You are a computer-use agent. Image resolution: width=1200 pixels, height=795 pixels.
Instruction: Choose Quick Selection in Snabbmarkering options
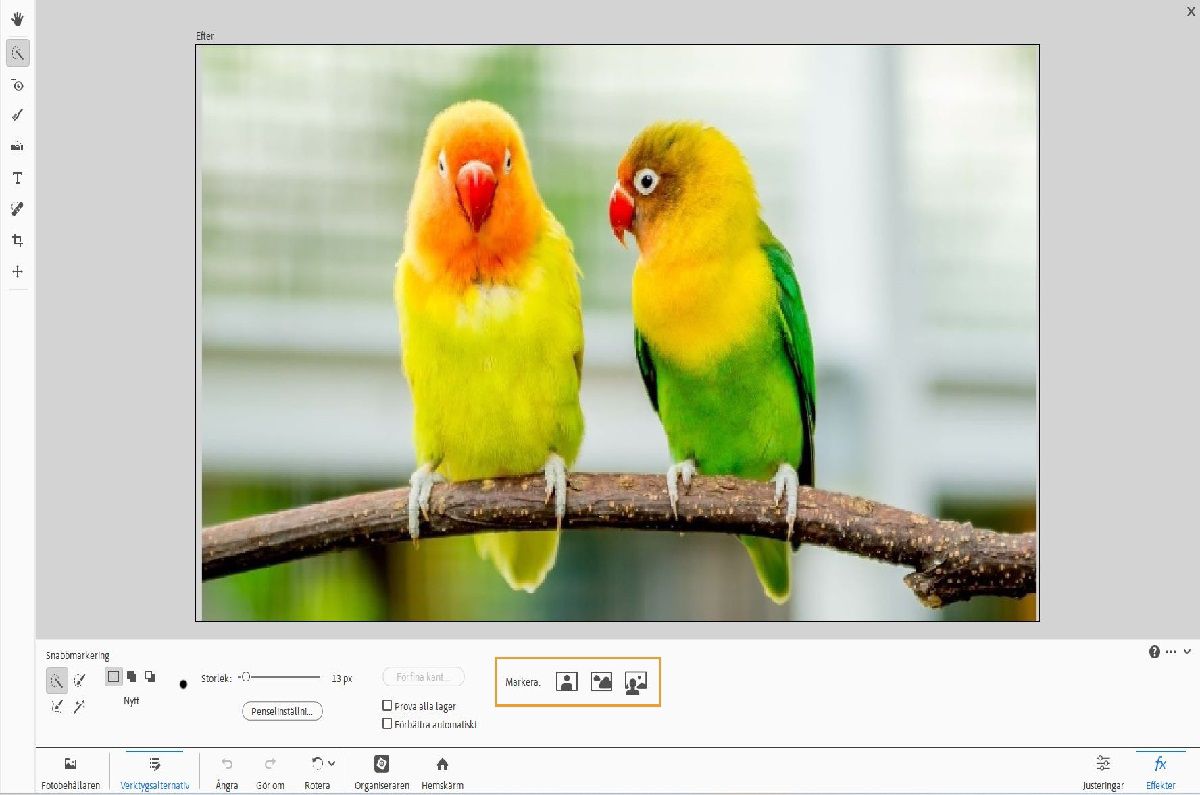click(x=57, y=681)
